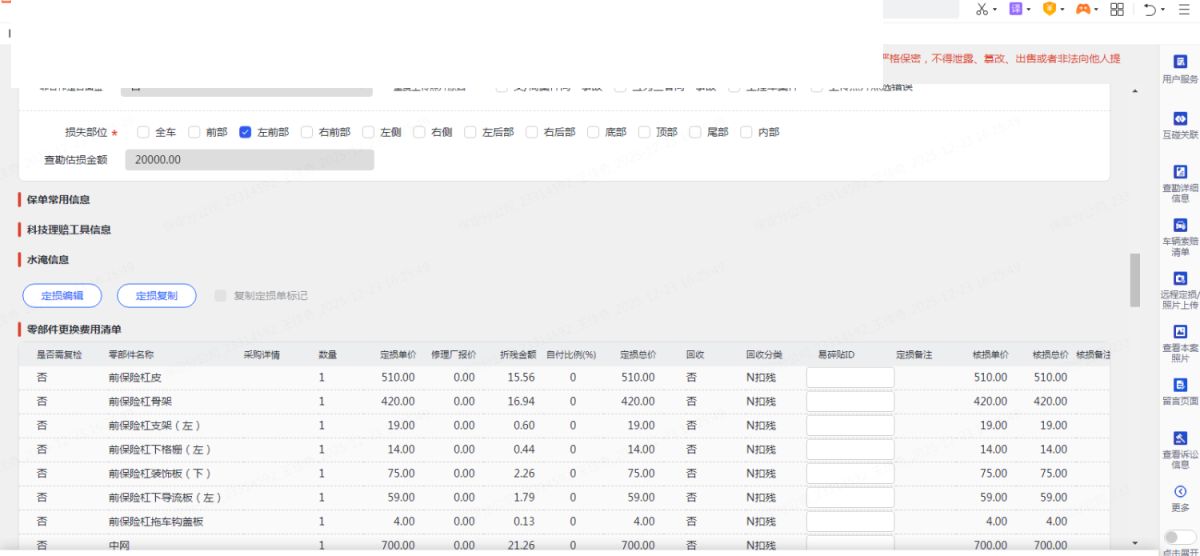Expand the 更多 sidebar chevron
This screenshot has width=1200, height=556.
1180,492
